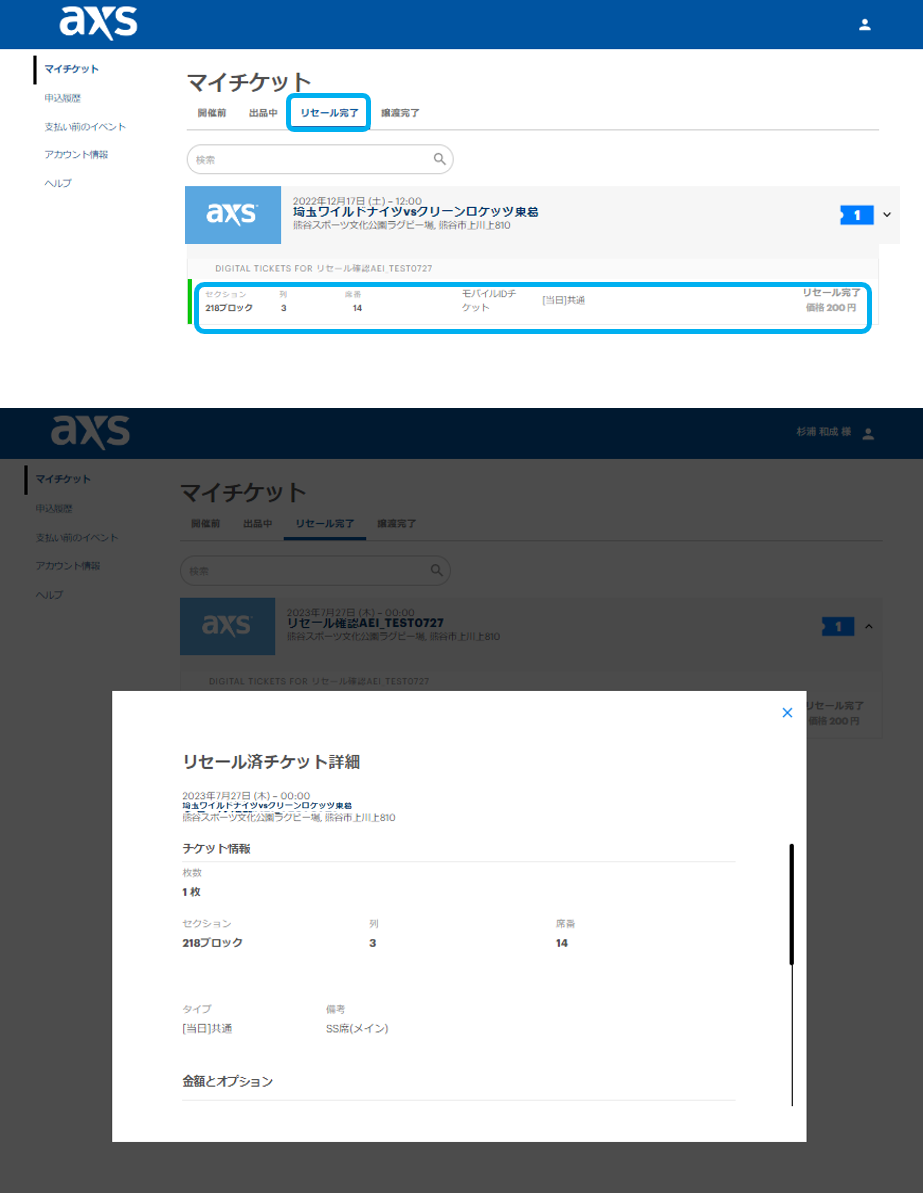Open the blue-outlined リセール完了 tab
Screen dimensions: 923x1193
pyautogui.click(x=329, y=113)
